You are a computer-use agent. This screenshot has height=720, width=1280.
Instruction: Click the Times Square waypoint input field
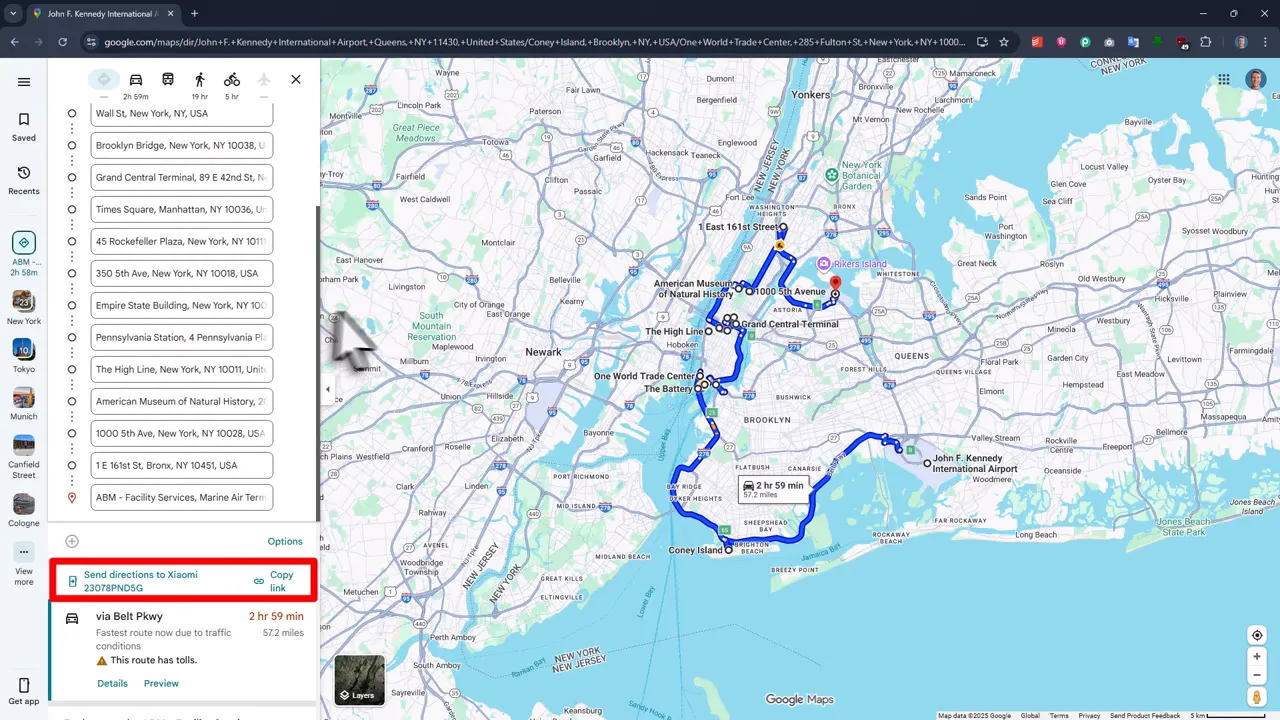tap(181, 209)
